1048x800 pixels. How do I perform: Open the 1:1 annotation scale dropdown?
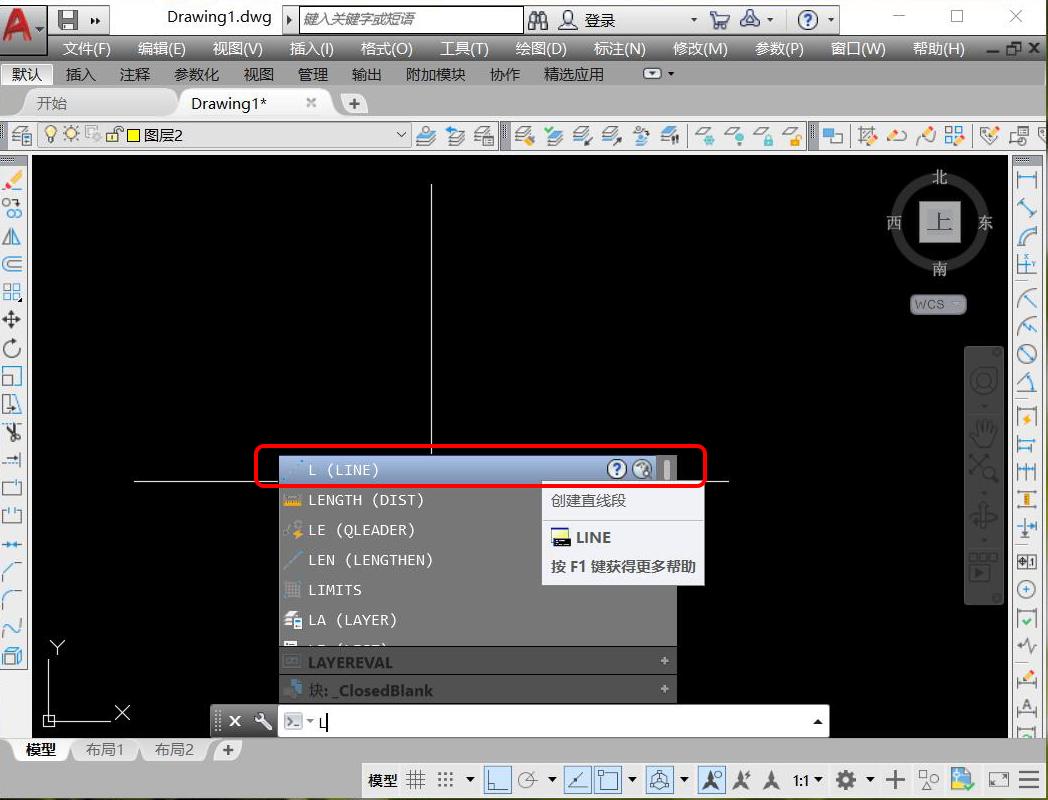point(807,780)
